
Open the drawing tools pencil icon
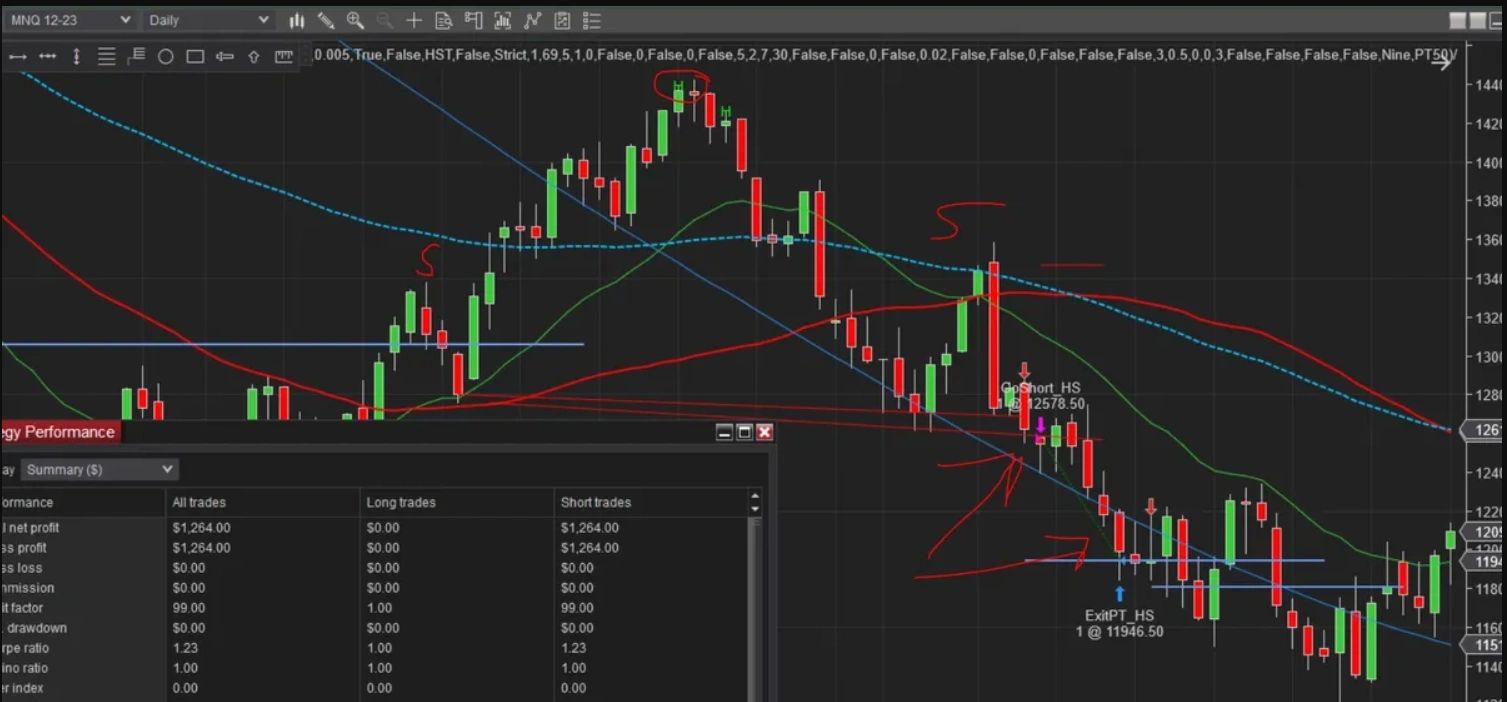tap(326, 20)
